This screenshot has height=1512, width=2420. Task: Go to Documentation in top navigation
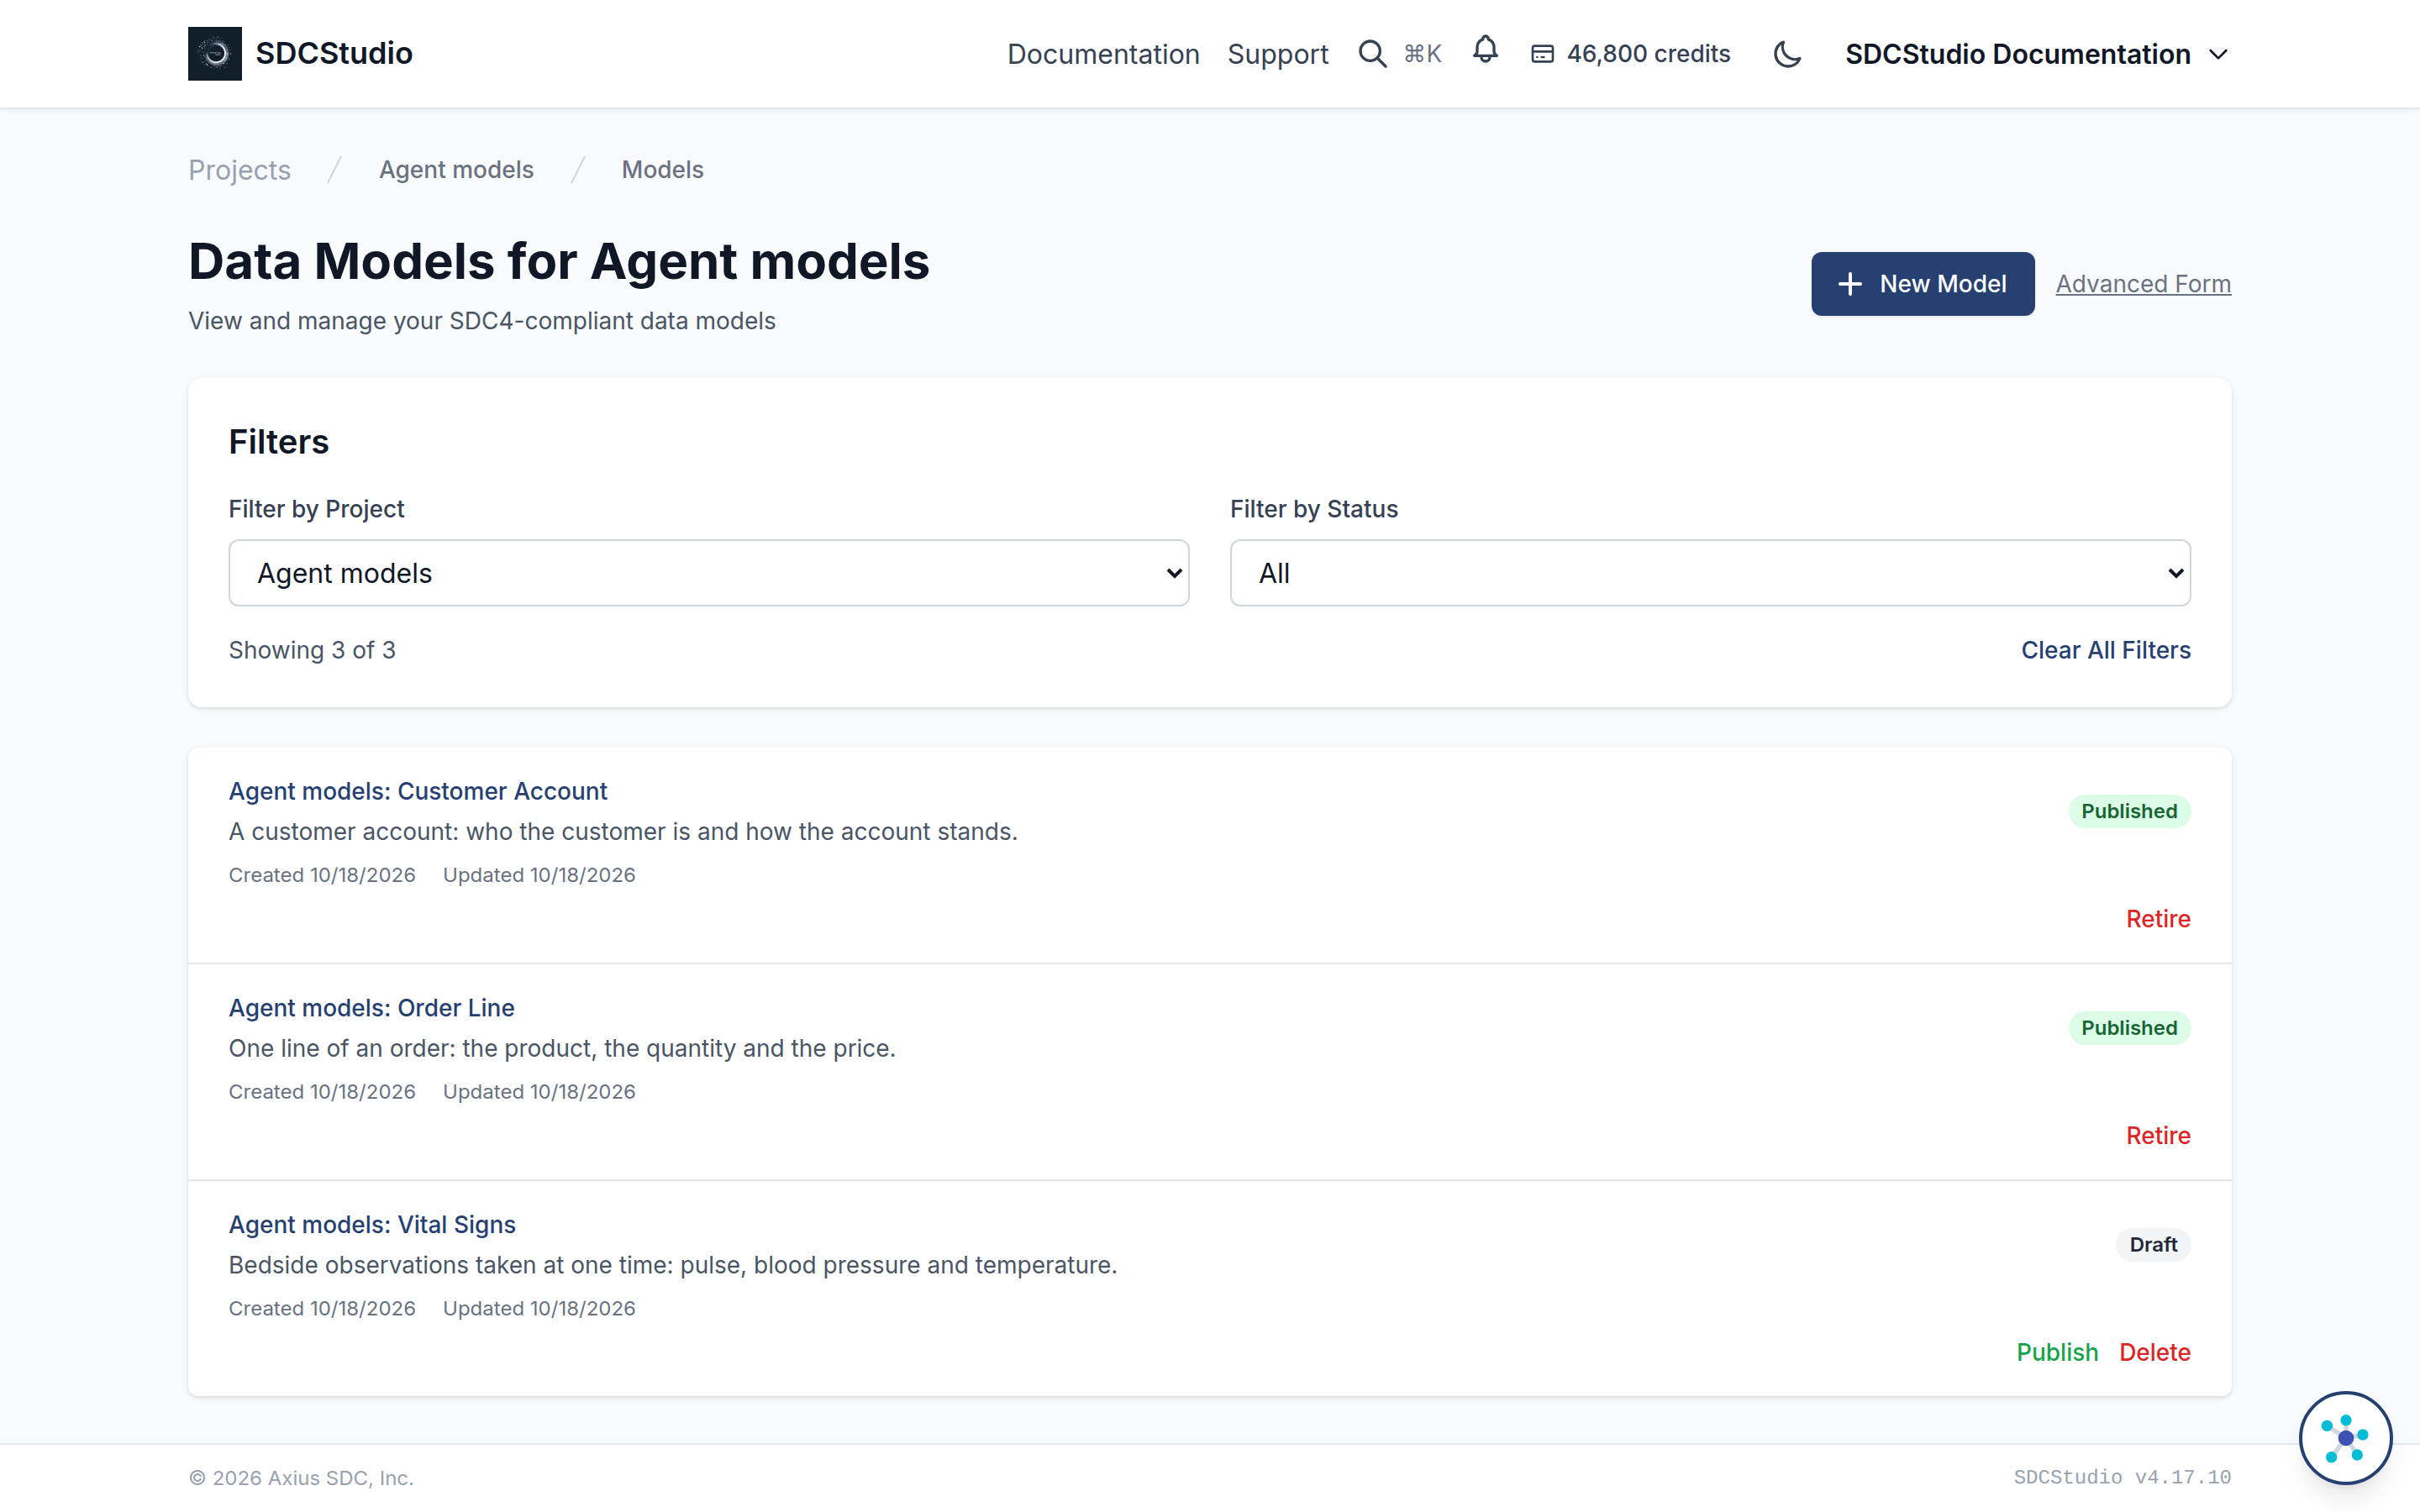[x=1103, y=54]
